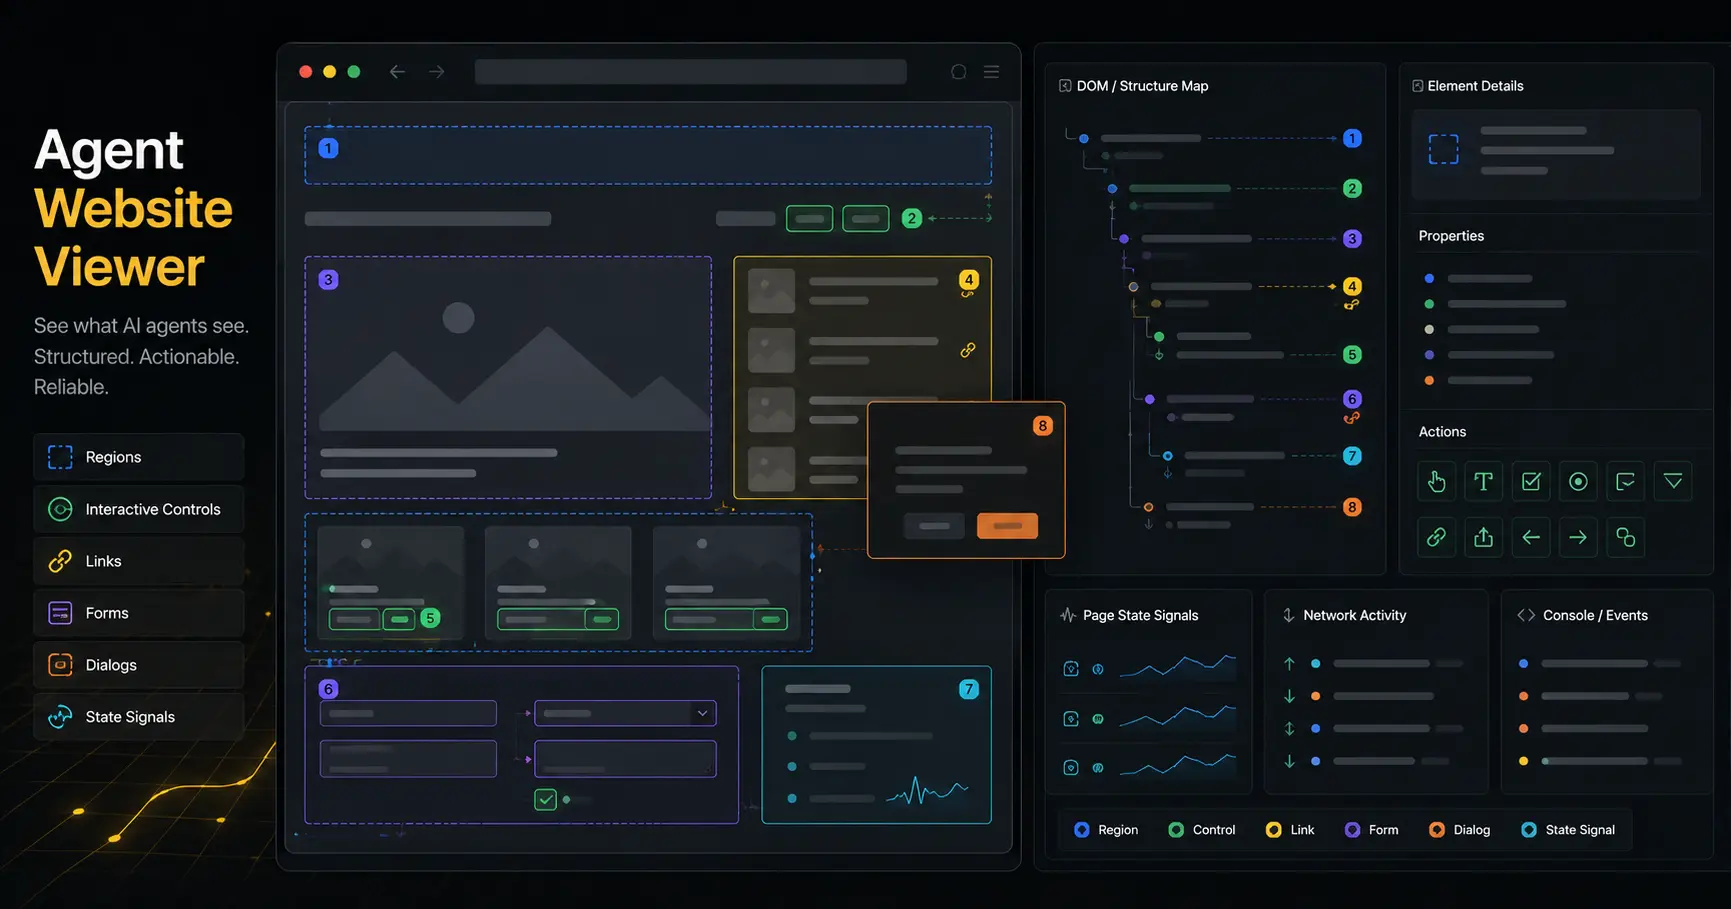Open the dropdown select in form region 6
Viewport: 1731px width, 909px height.
[625, 713]
